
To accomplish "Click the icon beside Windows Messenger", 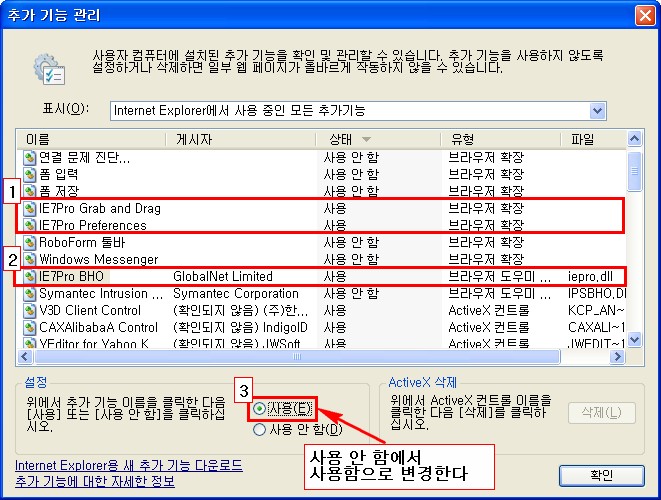I will click(30, 259).
